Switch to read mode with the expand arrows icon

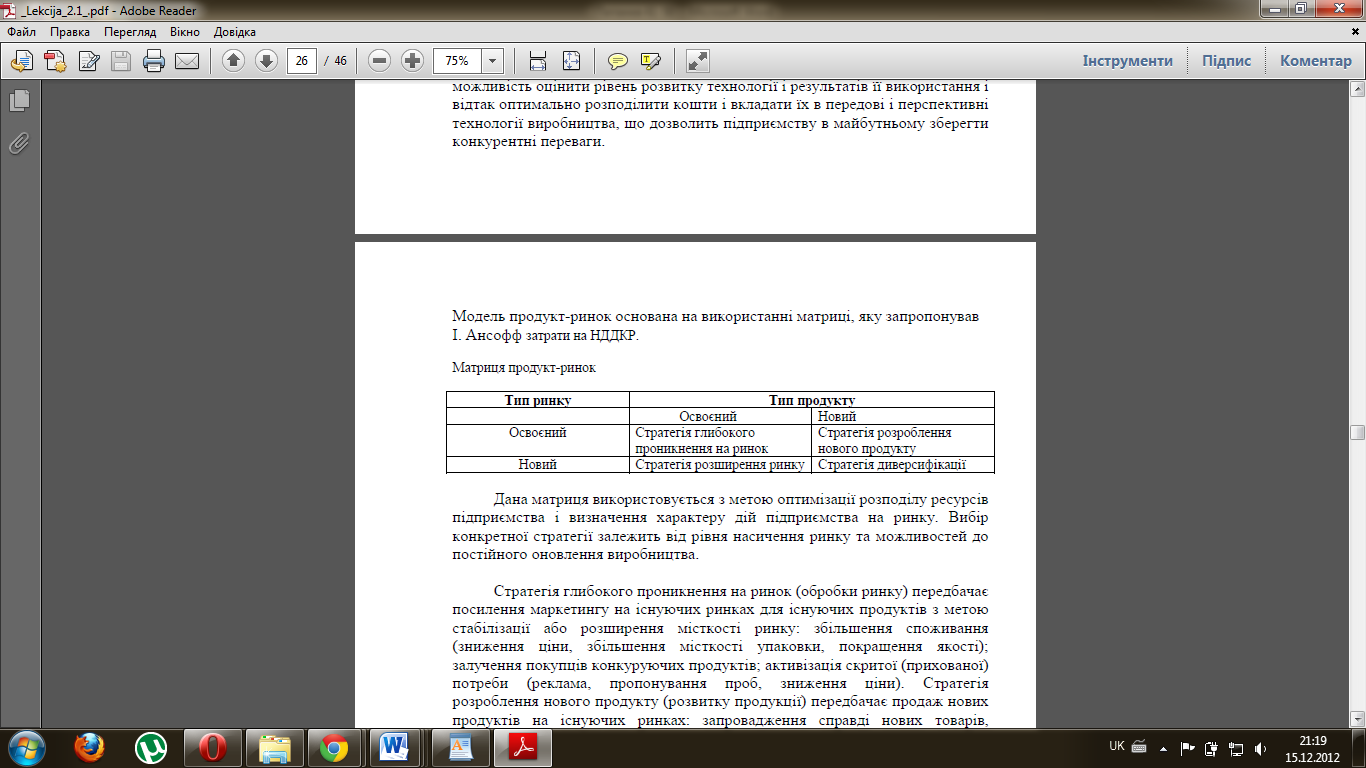click(698, 61)
